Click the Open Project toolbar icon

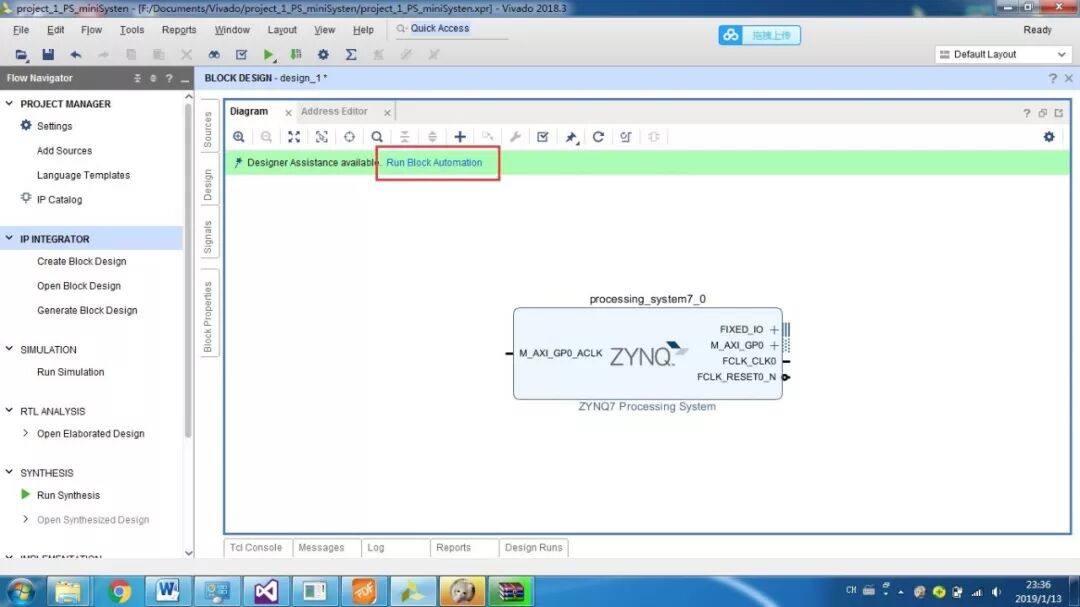click(21, 54)
